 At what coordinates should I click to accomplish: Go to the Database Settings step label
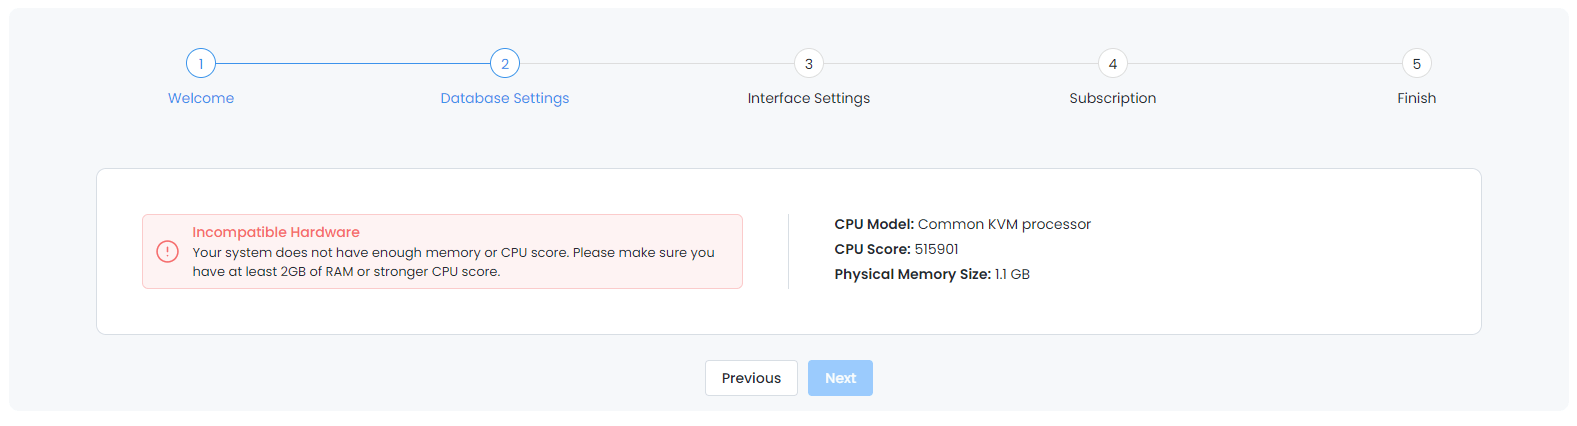(505, 98)
